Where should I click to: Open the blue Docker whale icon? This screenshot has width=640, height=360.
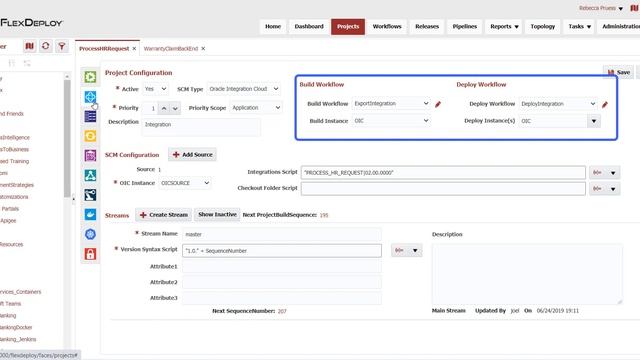pyautogui.click(x=90, y=214)
